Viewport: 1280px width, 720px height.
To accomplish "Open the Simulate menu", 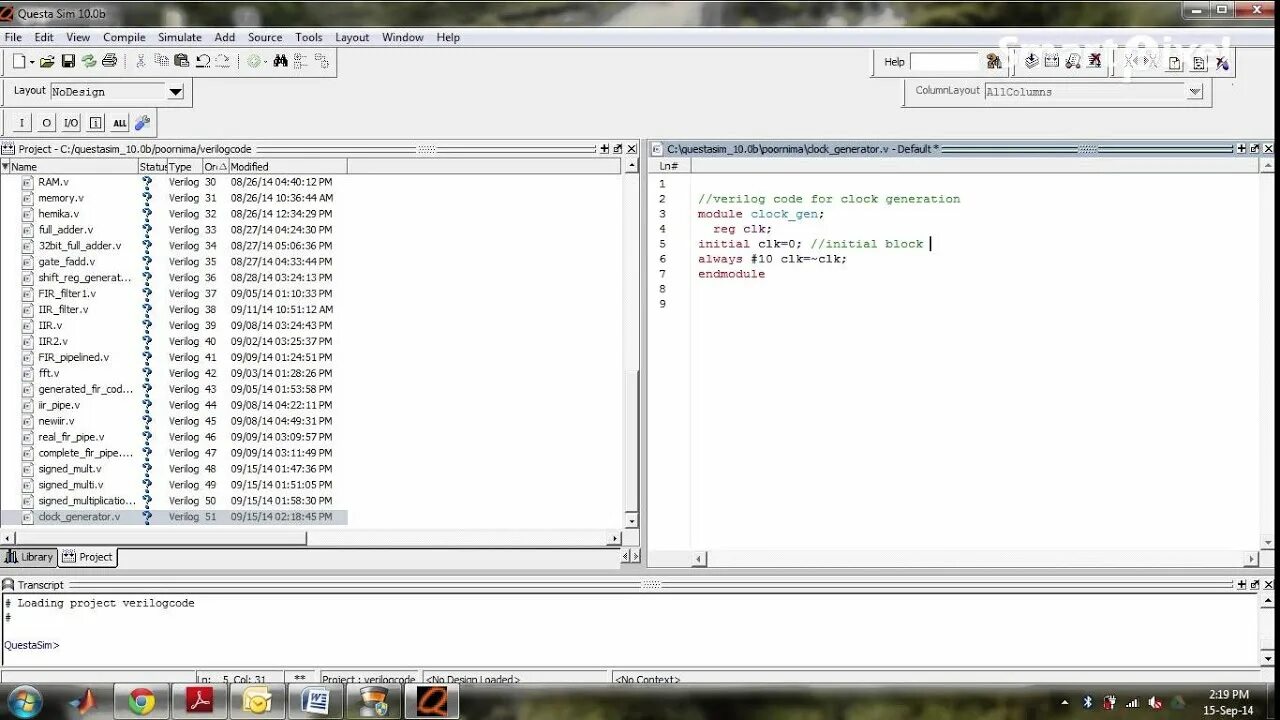I will [x=180, y=37].
